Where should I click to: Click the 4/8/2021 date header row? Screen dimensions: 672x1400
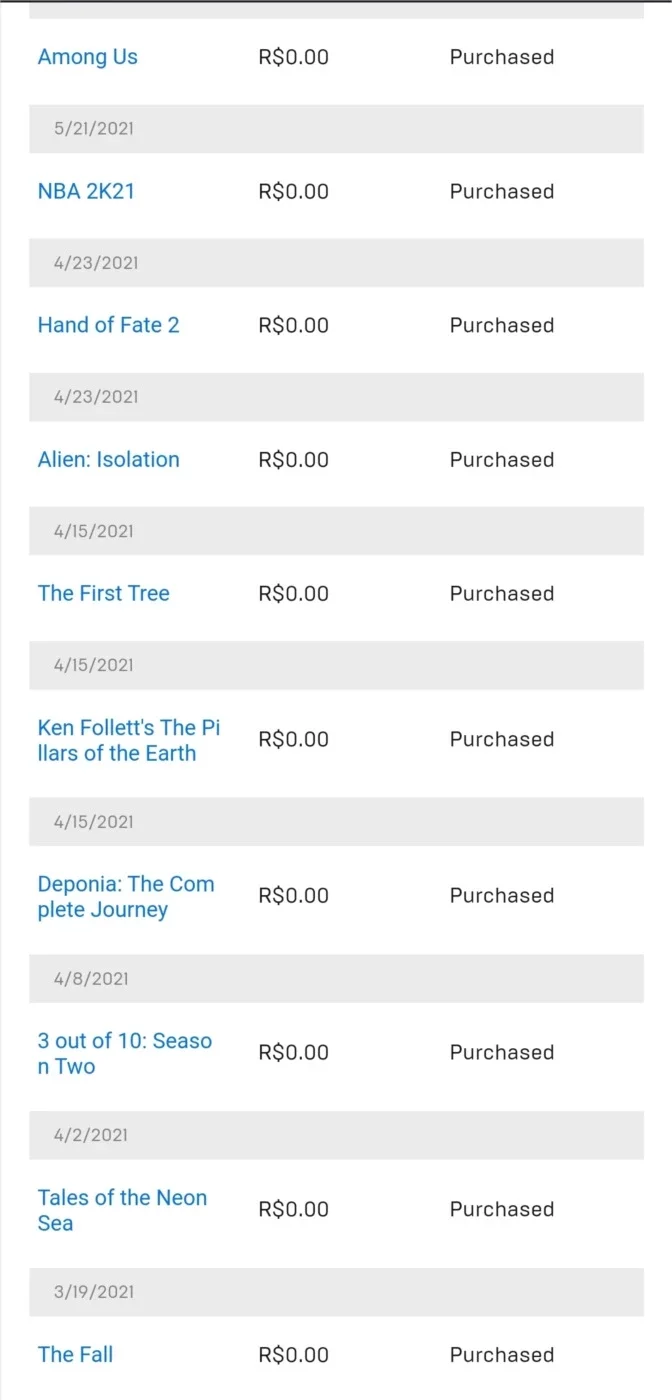[336, 978]
